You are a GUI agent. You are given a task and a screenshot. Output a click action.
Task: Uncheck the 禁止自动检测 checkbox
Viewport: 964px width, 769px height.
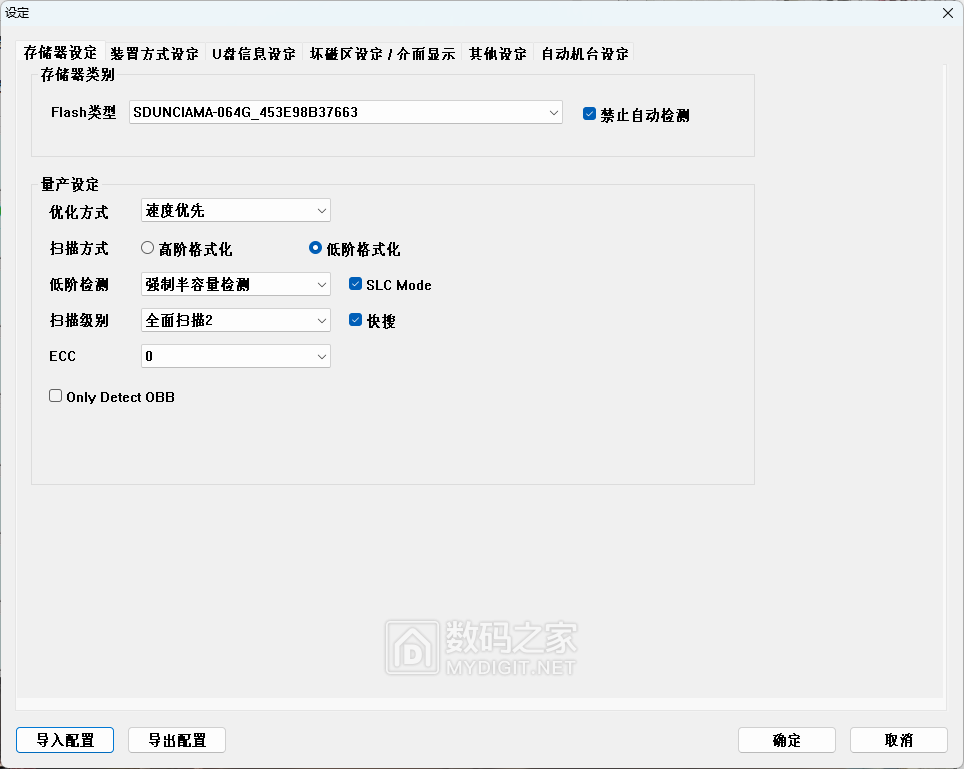(589, 114)
